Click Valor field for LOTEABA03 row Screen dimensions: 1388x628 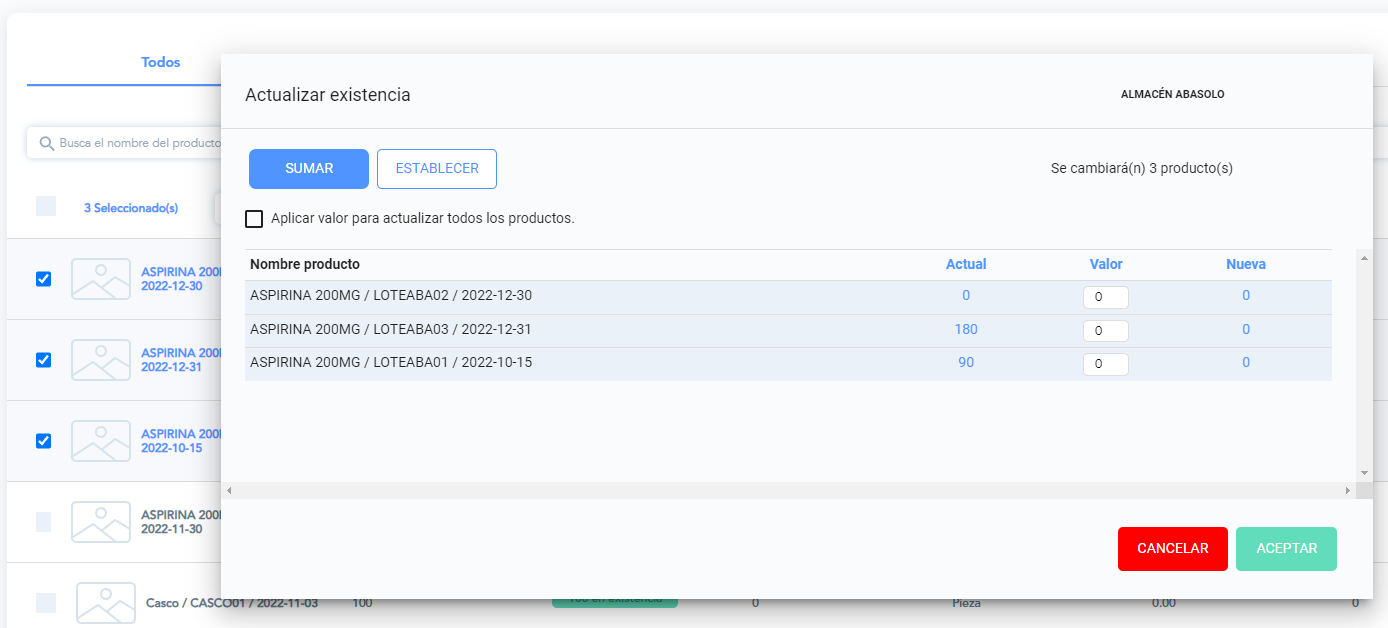(x=1106, y=331)
